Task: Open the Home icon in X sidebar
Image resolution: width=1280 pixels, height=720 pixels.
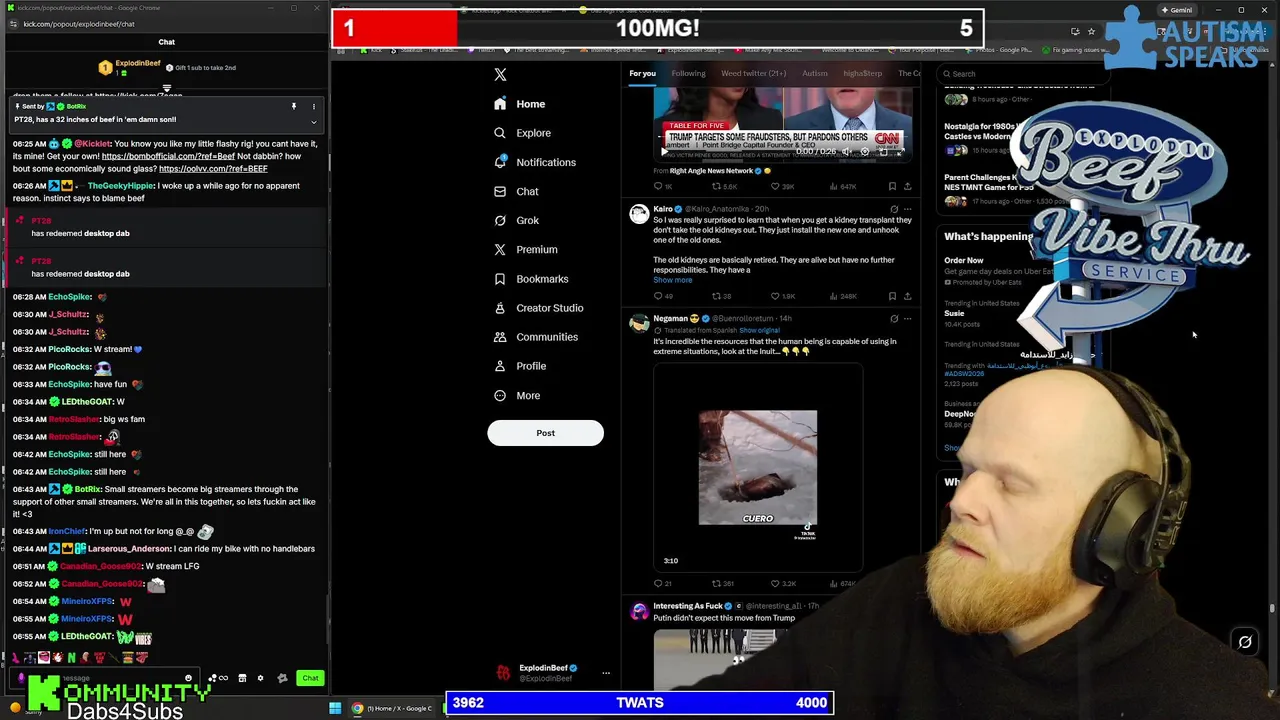Action: (500, 104)
